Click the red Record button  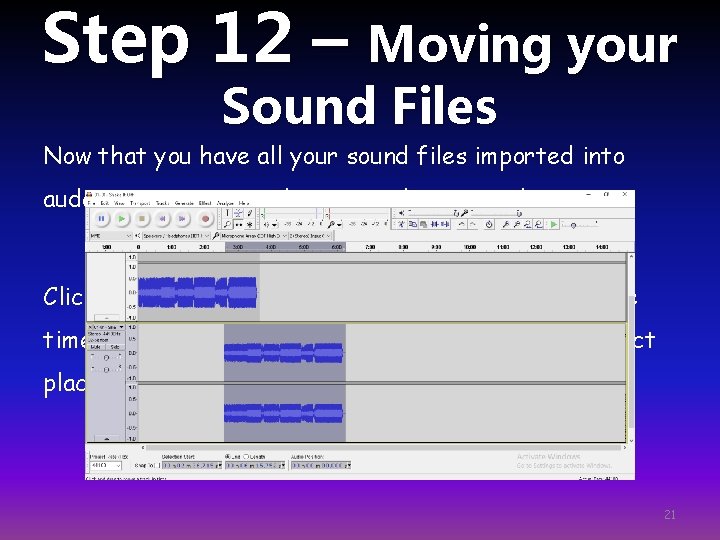pos(205,219)
